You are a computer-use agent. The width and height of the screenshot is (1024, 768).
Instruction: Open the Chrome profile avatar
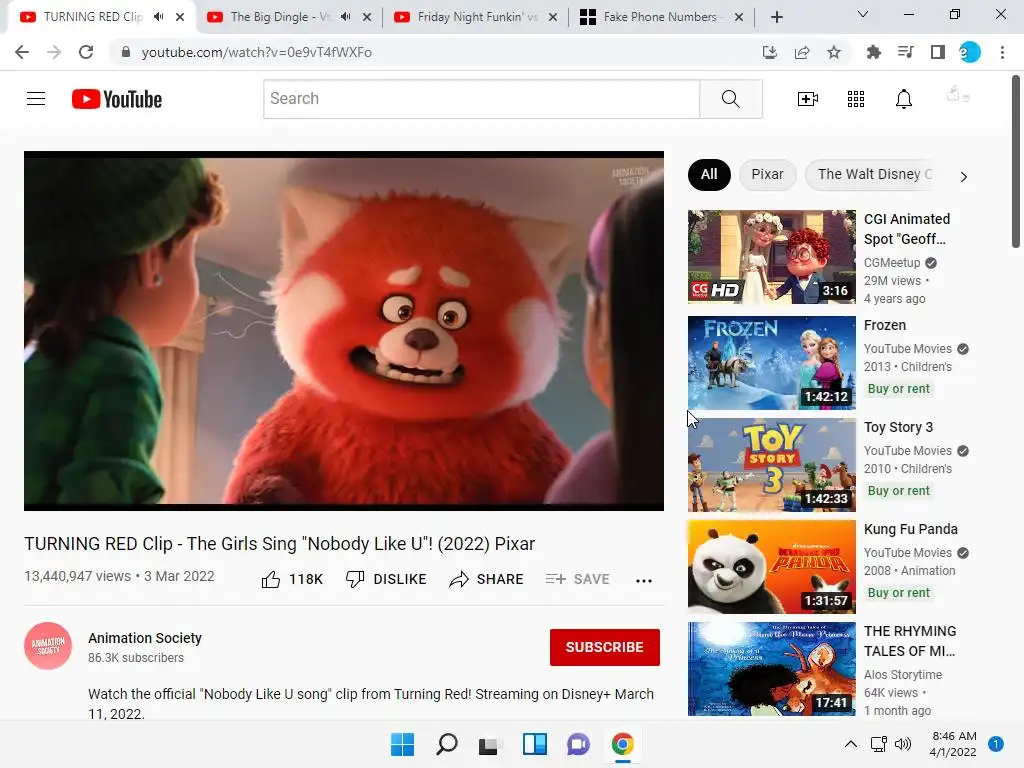[970, 52]
